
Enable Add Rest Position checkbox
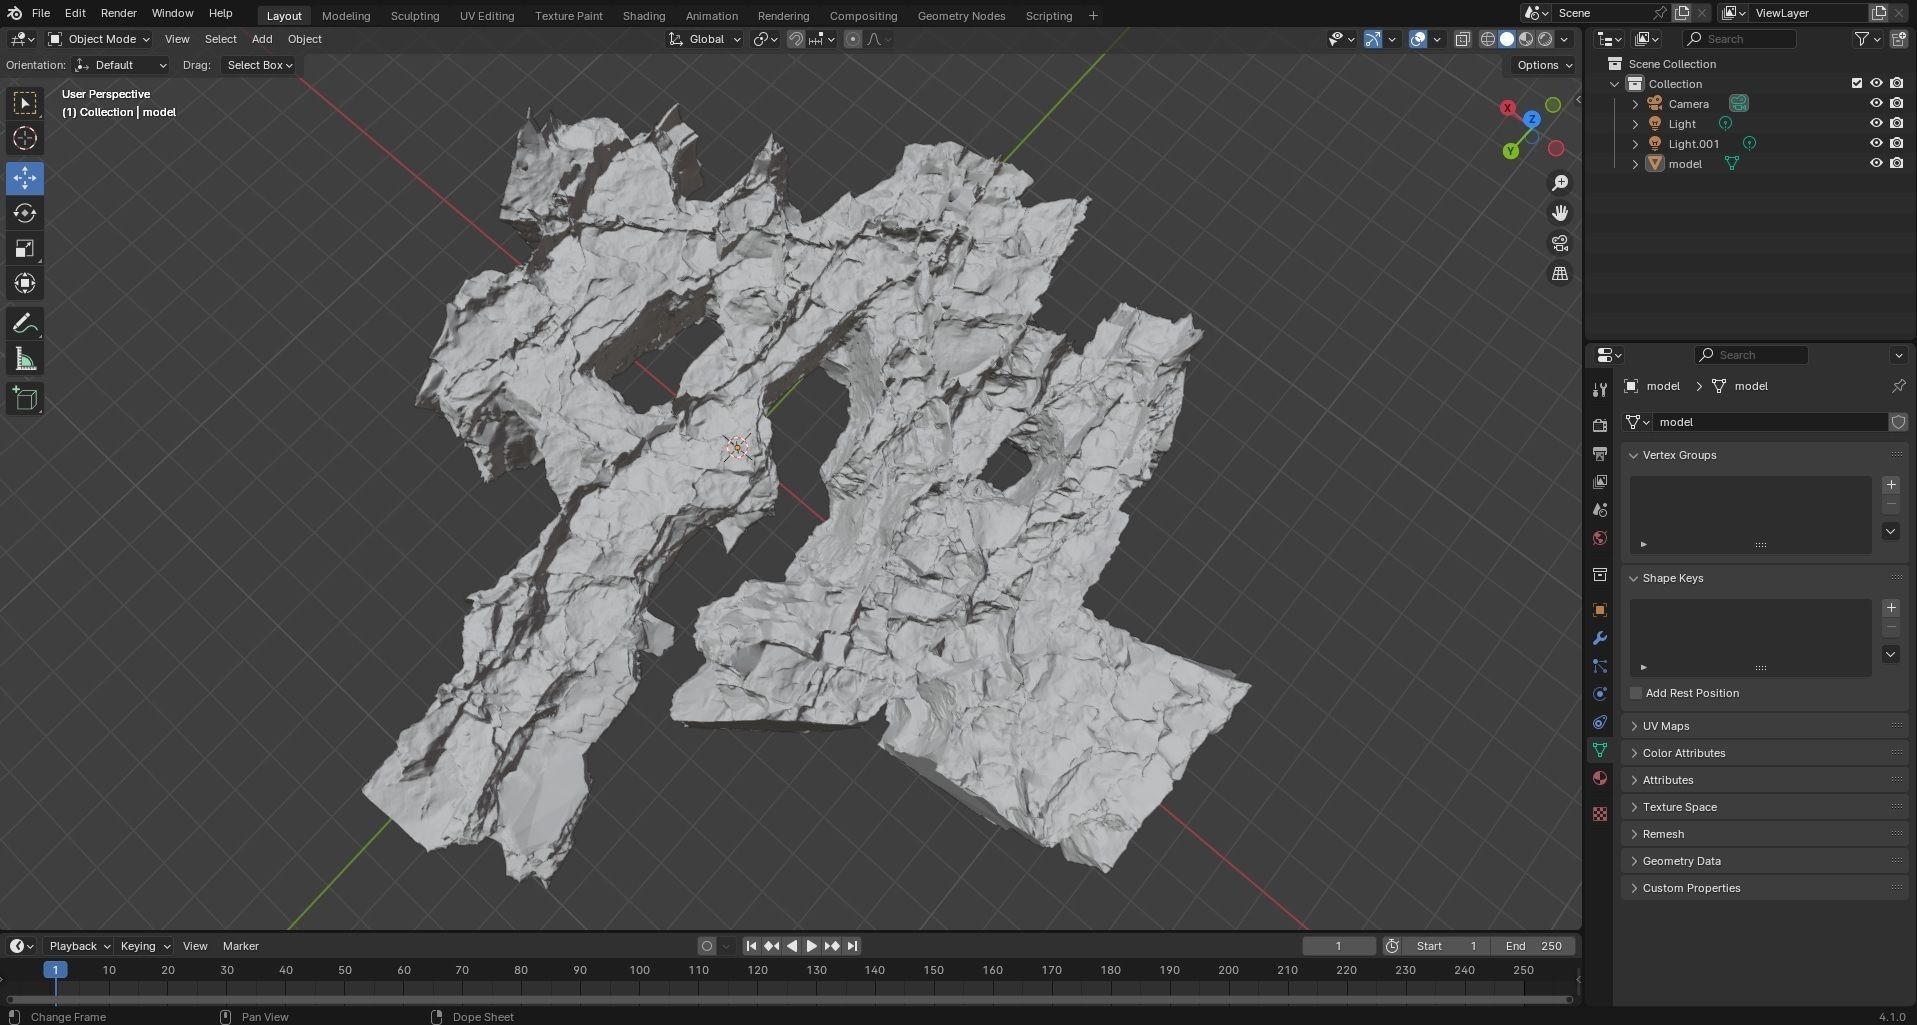pos(1636,693)
